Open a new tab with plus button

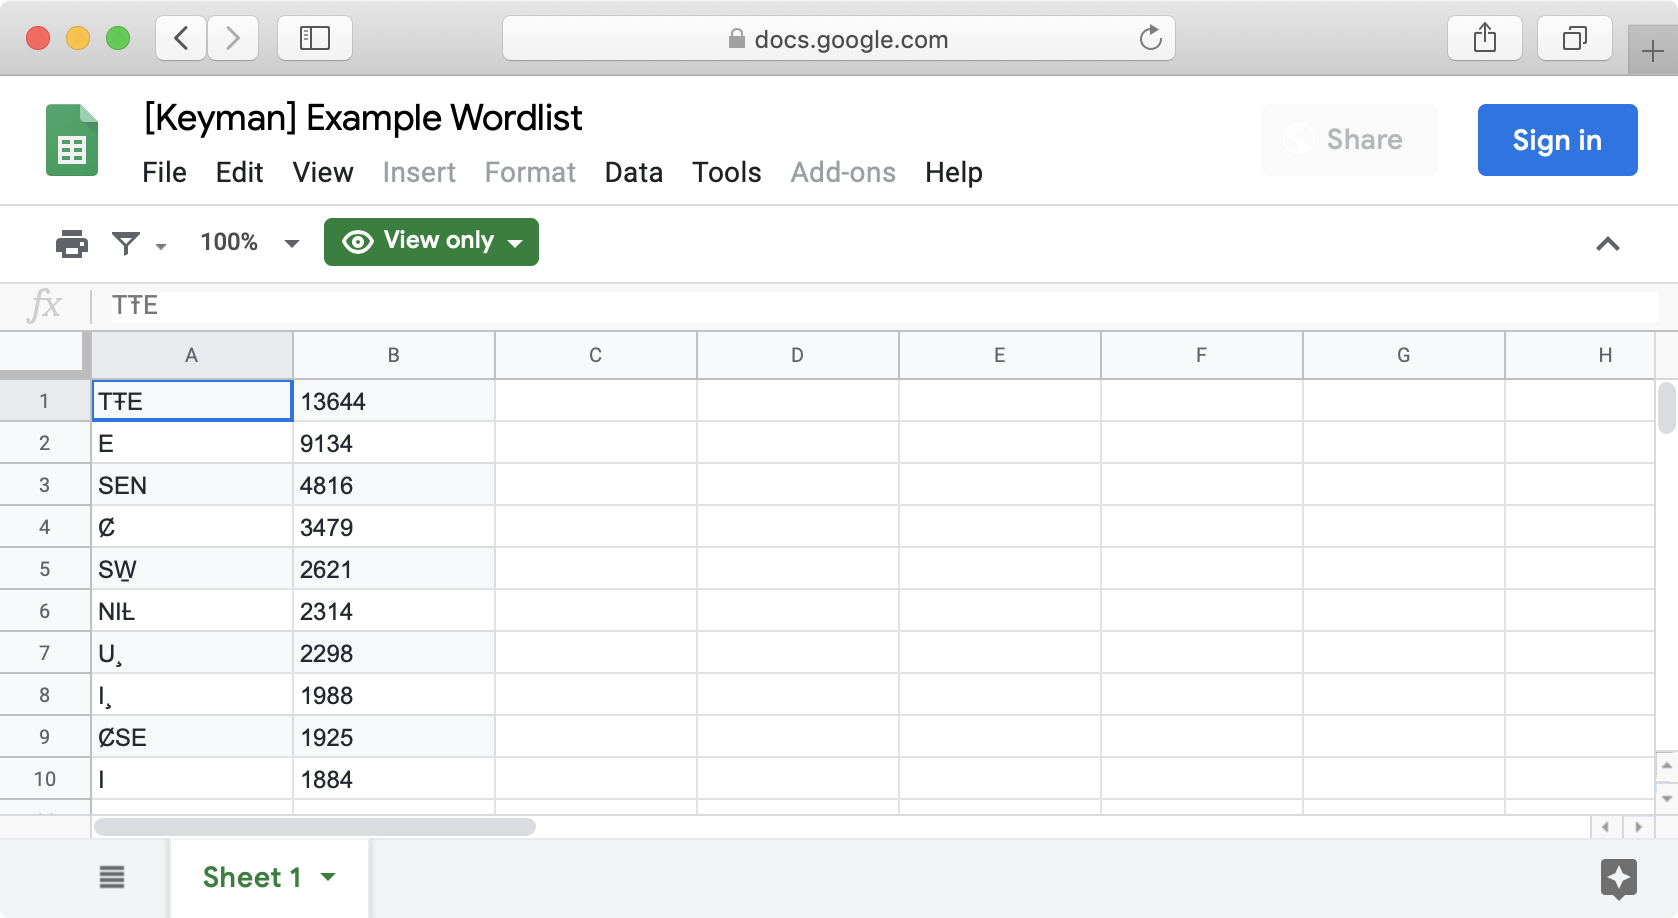(x=1653, y=50)
